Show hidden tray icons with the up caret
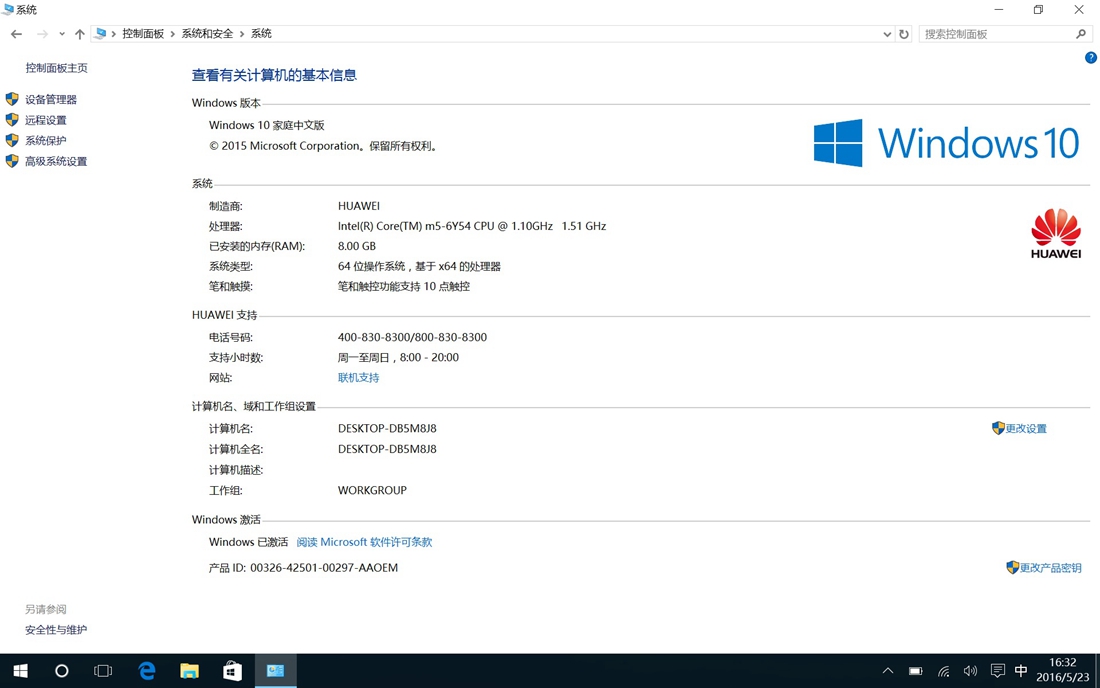1100x688 pixels. [887, 671]
